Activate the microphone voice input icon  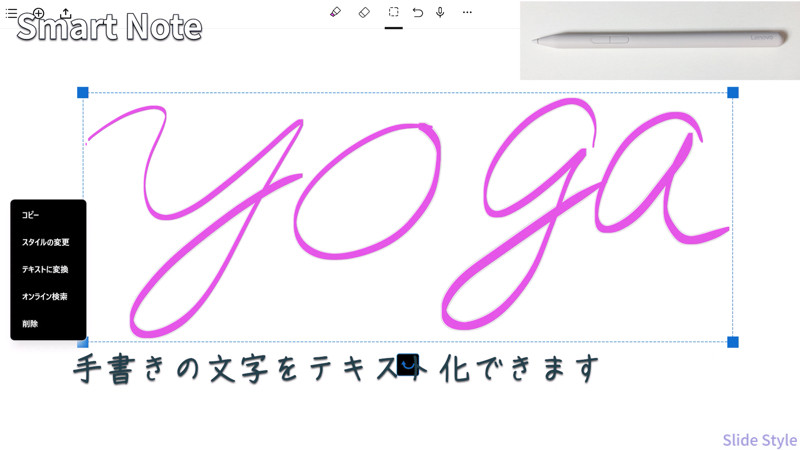440,13
